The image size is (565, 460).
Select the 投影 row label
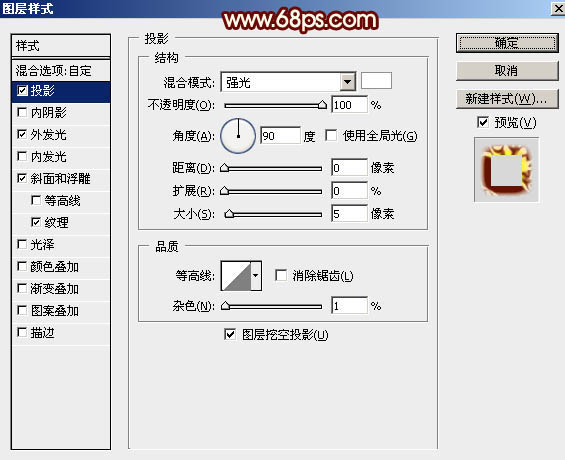[43, 90]
